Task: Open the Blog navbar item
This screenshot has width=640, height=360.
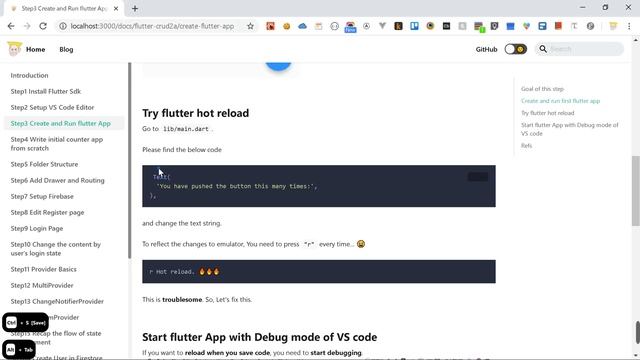Action: click(x=66, y=49)
